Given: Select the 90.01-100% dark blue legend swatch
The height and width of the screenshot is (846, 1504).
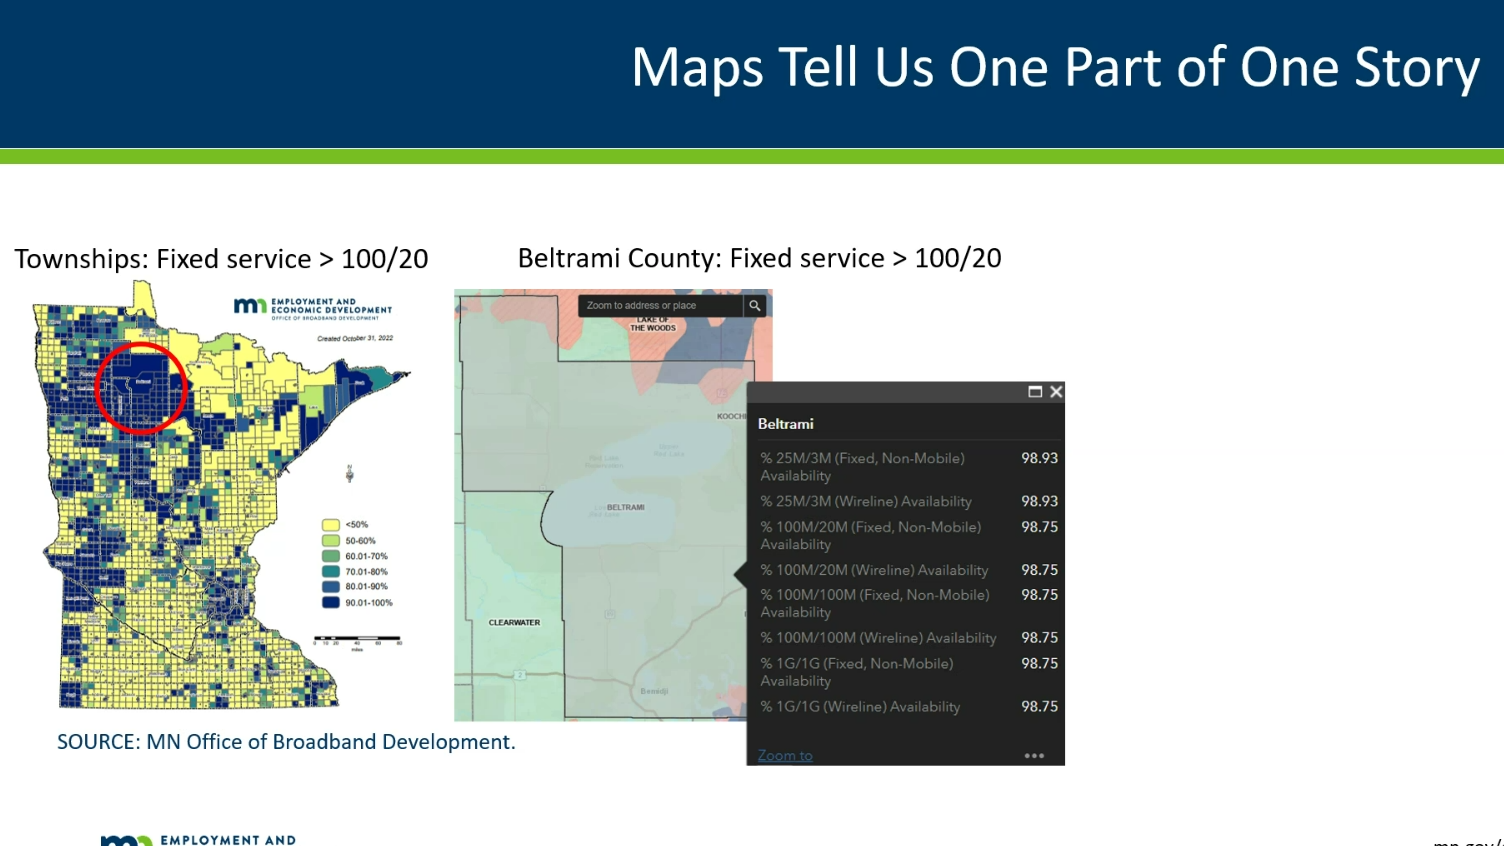Looking at the screenshot, I should coord(331,603).
